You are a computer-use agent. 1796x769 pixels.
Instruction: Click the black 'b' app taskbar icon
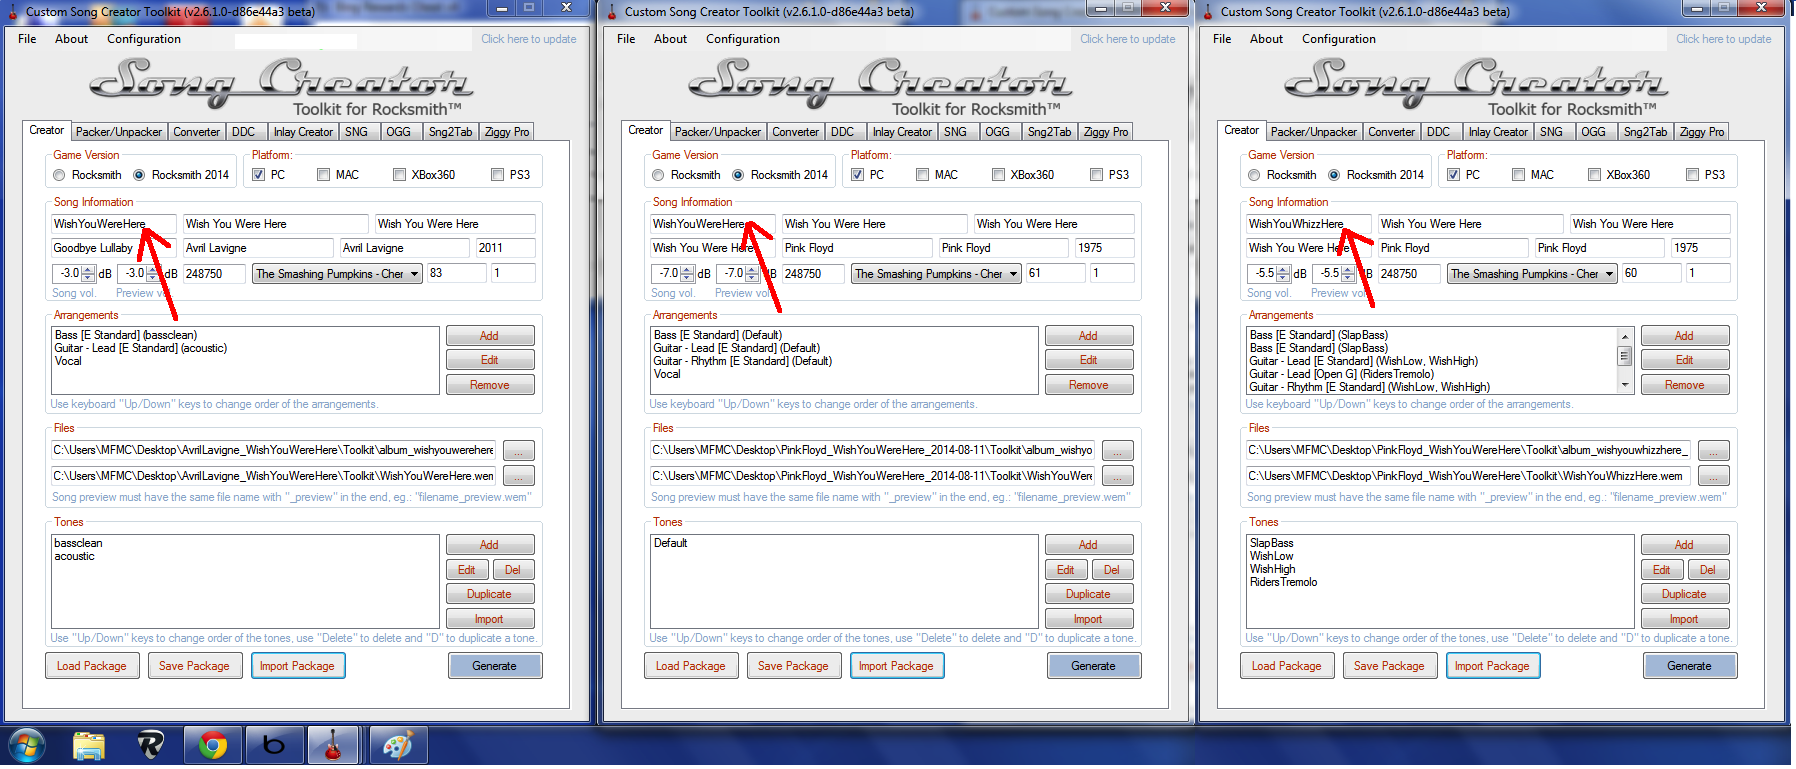click(273, 746)
